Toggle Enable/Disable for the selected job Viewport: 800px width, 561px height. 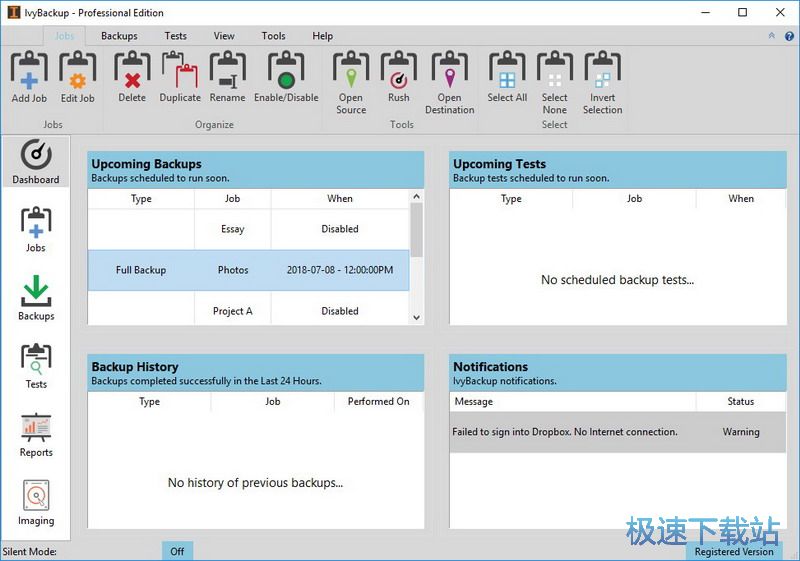[286, 77]
